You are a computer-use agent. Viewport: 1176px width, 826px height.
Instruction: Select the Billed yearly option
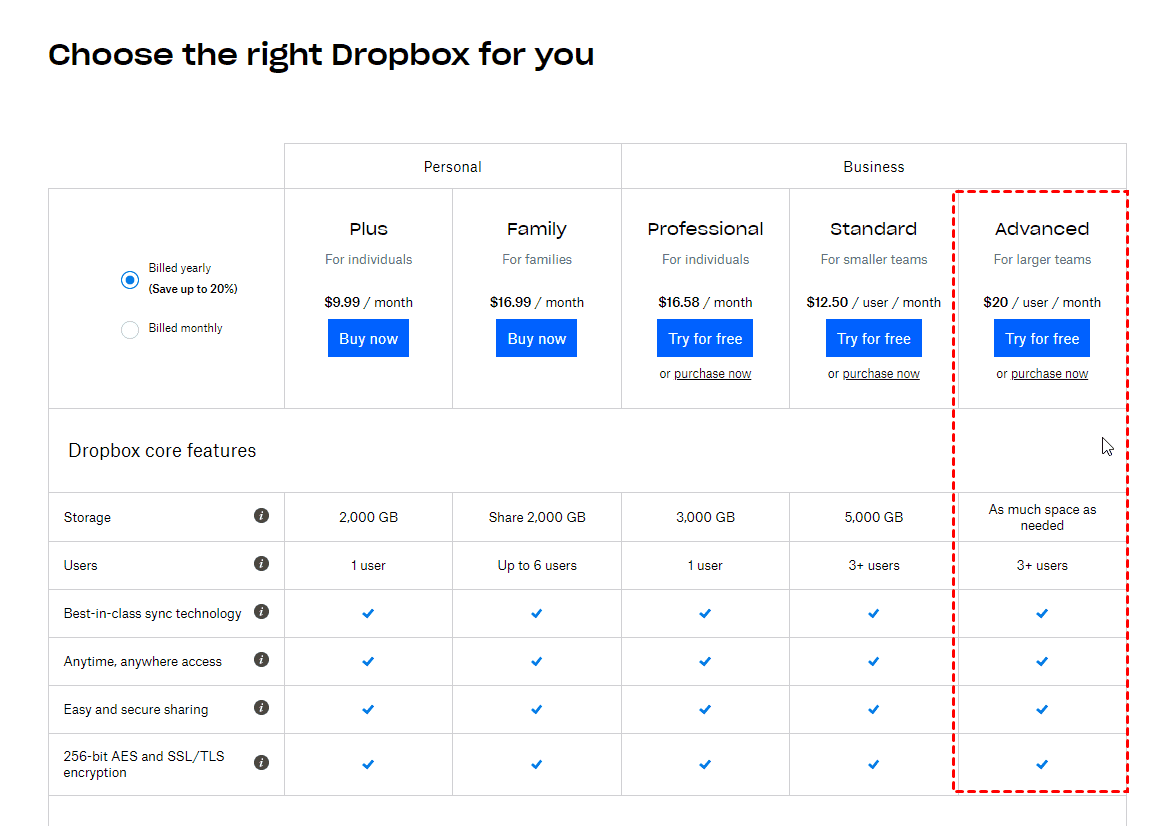[x=130, y=280]
